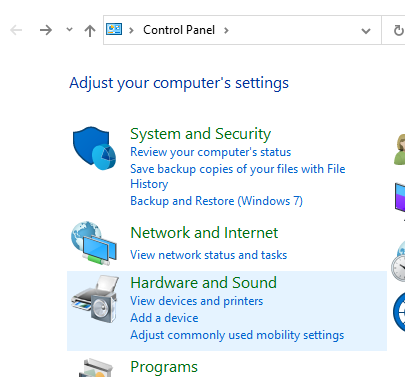This screenshot has width=405, height=377.
Task: Click Add a device link
Action: 164,318
